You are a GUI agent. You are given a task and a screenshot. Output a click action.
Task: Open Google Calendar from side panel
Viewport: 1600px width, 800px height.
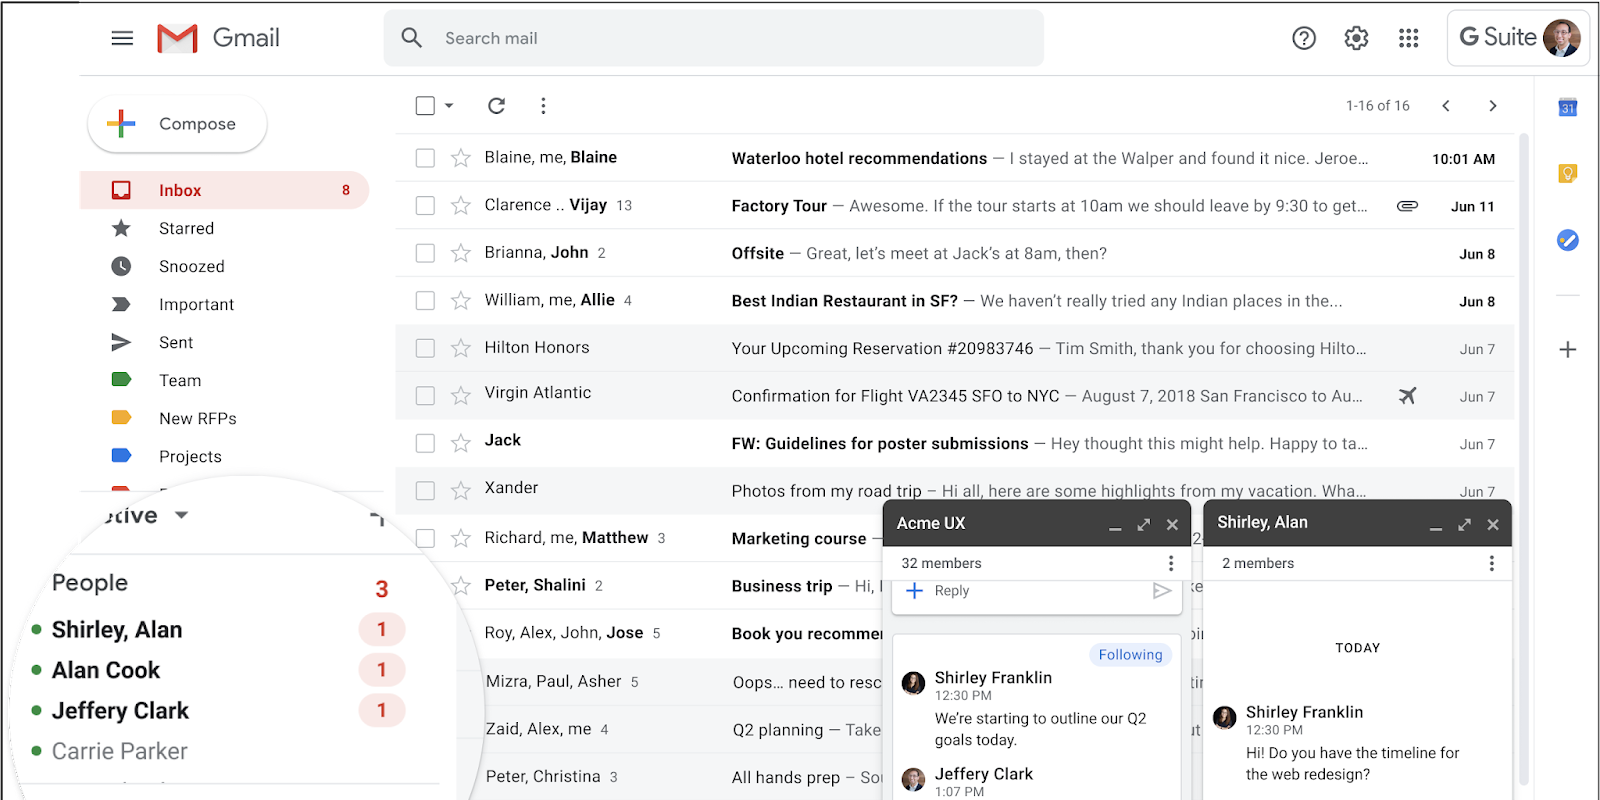point(1567,107)
